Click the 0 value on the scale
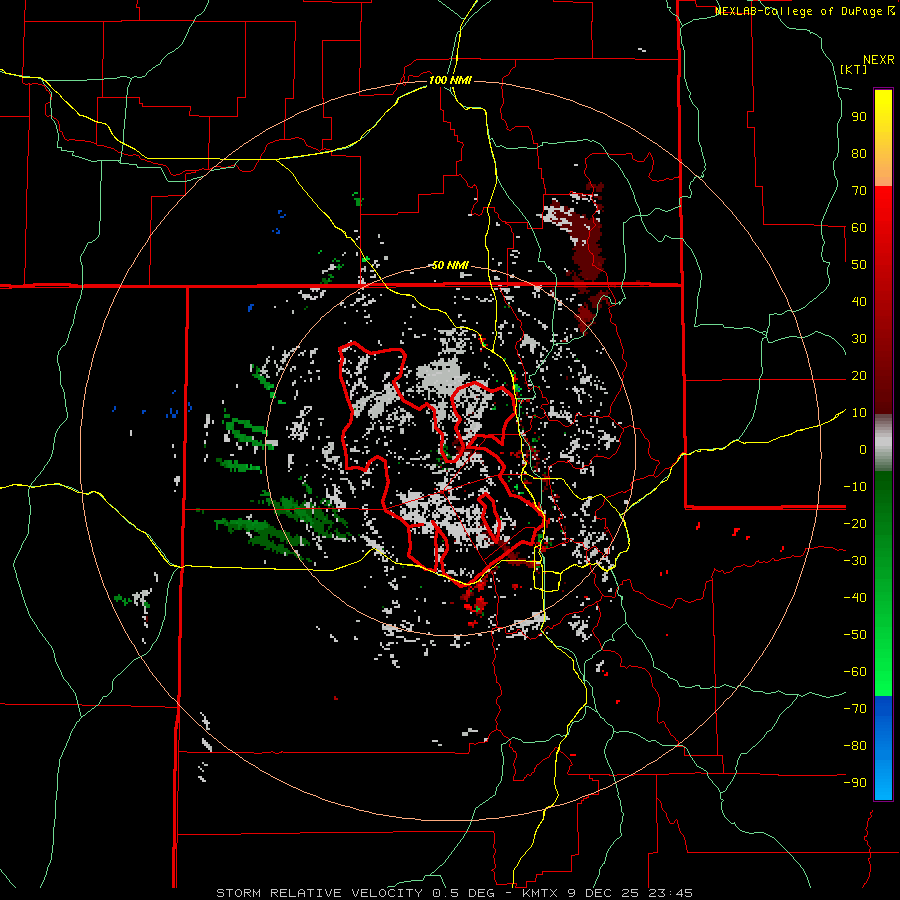The height and width of the screenshot is (900, 900). tap(861, 450)
